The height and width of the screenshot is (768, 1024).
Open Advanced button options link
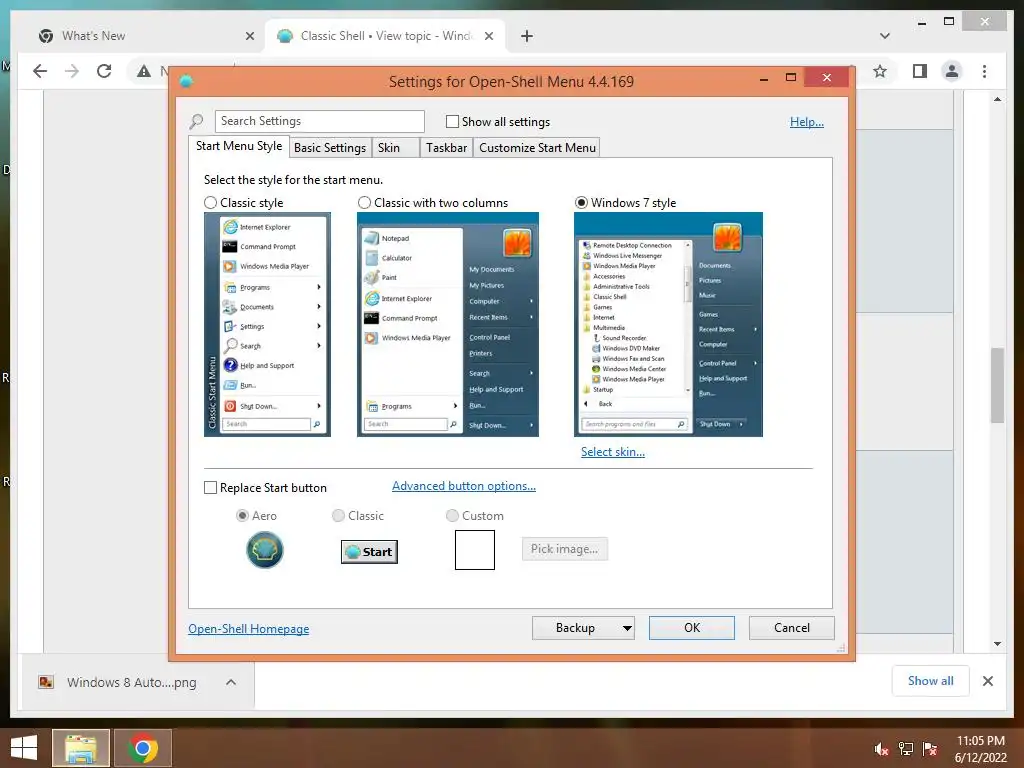pos(464,486)
